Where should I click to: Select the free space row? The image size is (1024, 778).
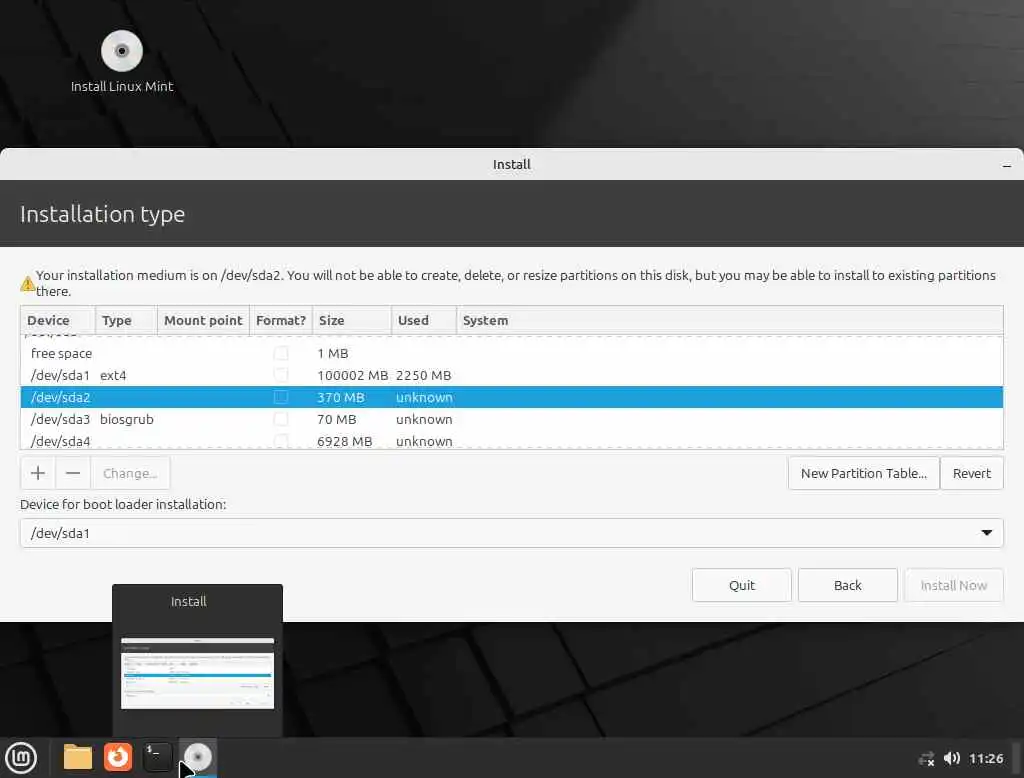tap(511, 353)
